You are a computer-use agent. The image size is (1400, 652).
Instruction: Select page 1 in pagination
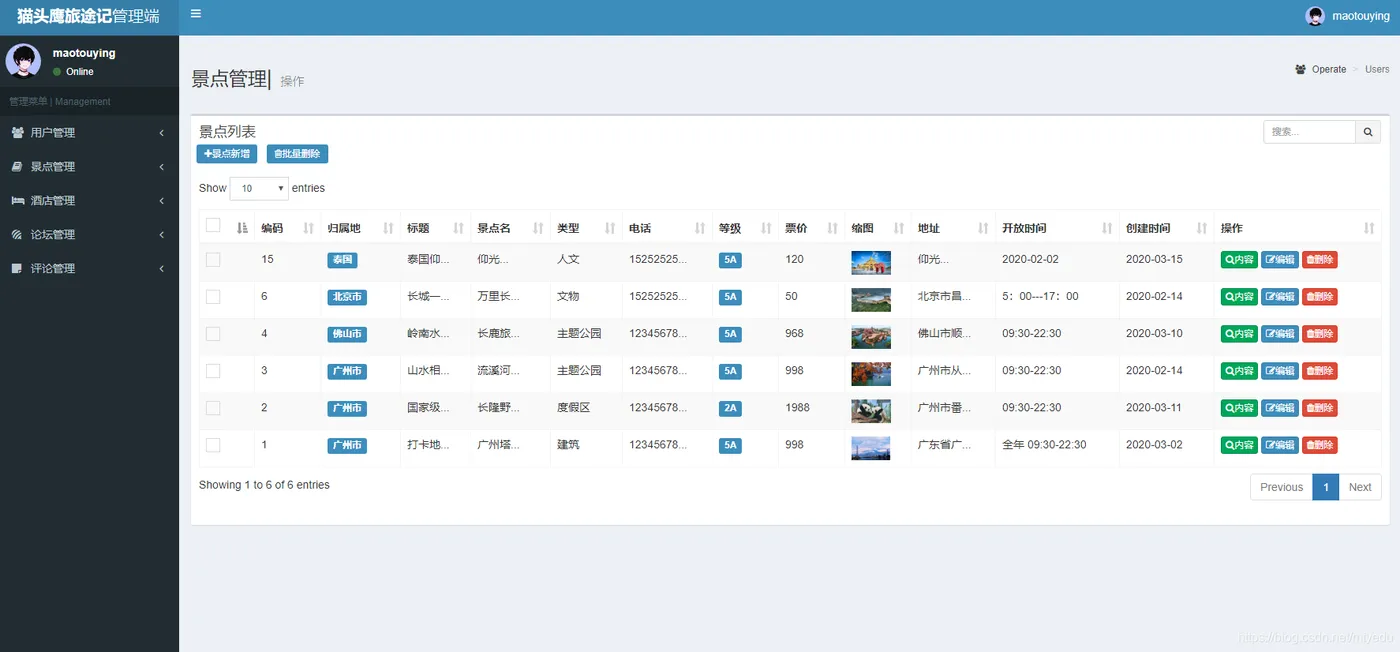[1325, 487]
